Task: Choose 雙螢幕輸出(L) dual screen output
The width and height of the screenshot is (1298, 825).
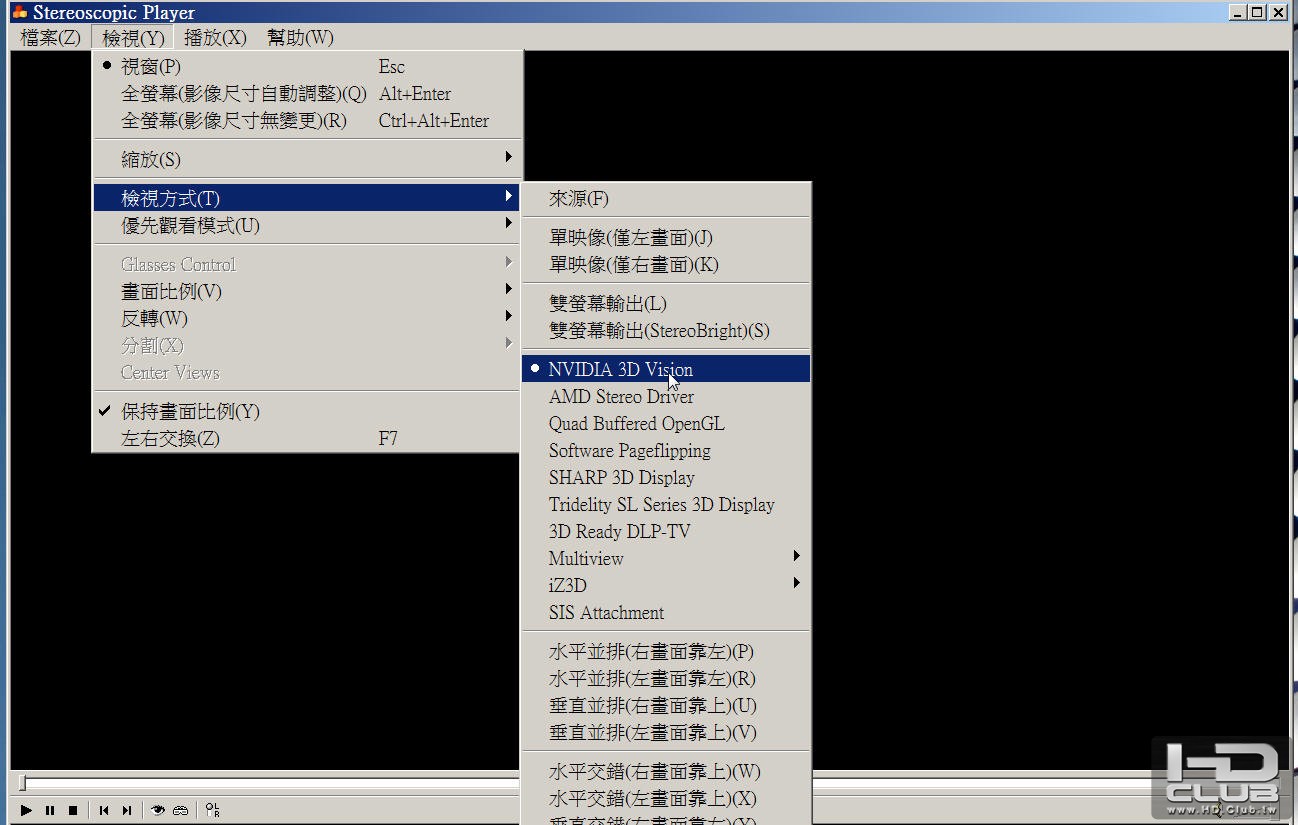Action: (x=666, y=303)
